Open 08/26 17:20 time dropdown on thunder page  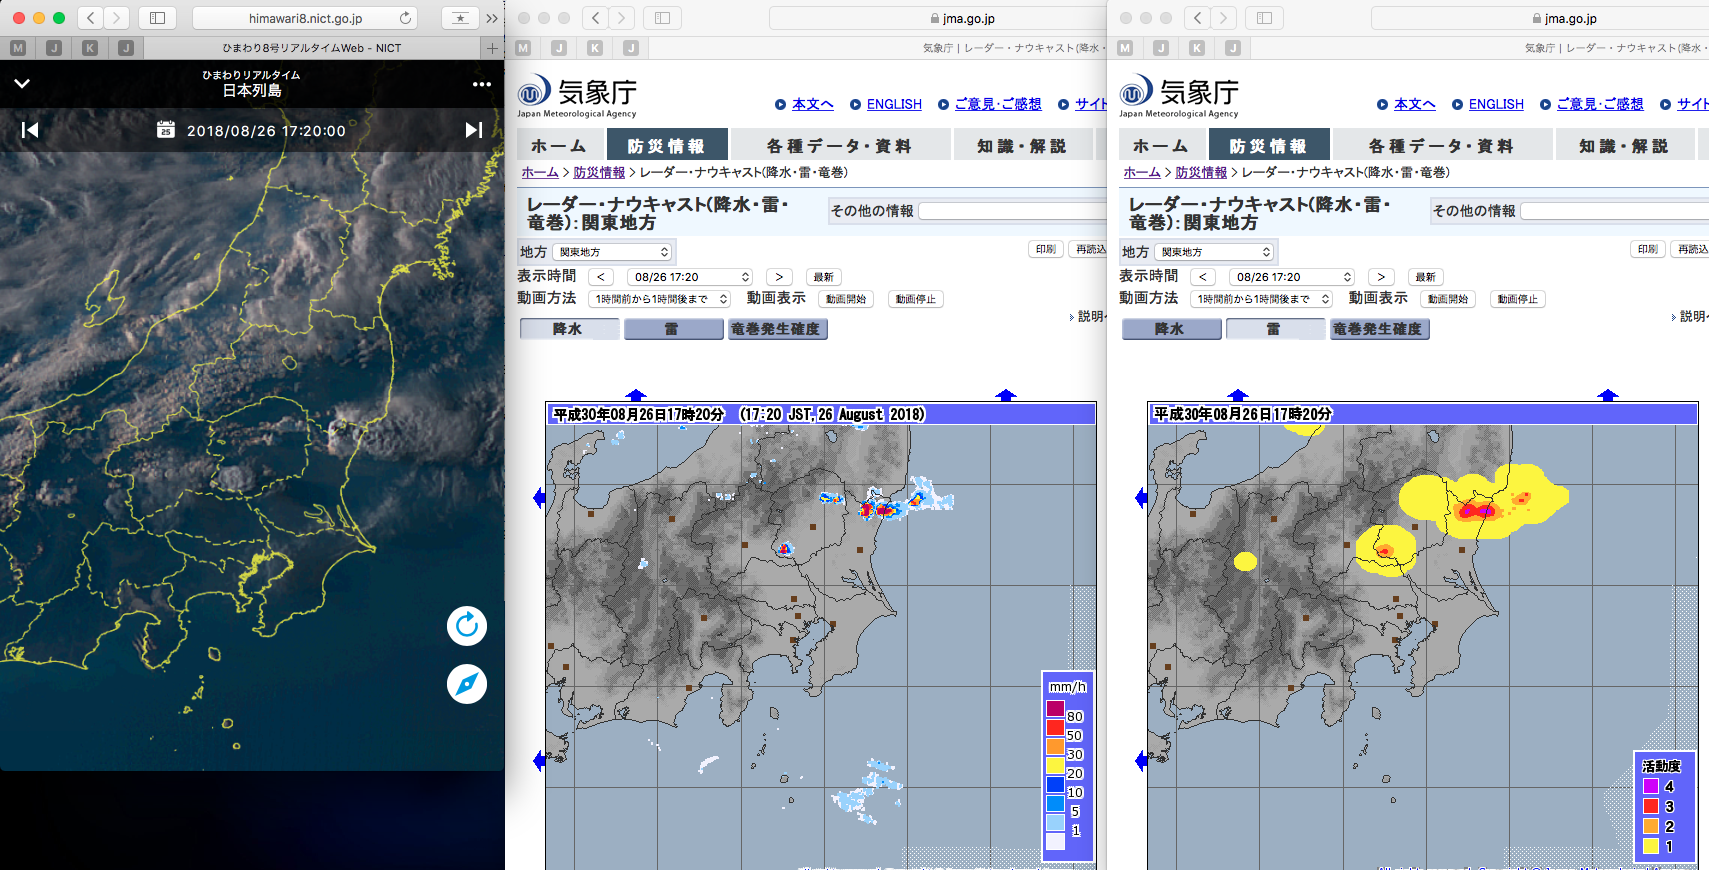(x=1291, y=277)
